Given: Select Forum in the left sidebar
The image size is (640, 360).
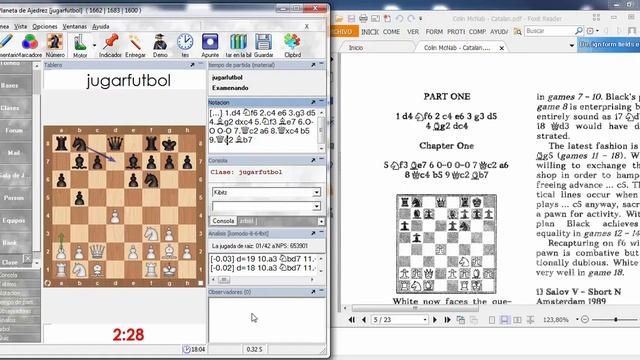Looking at the screenshot, I should point(13,130).
